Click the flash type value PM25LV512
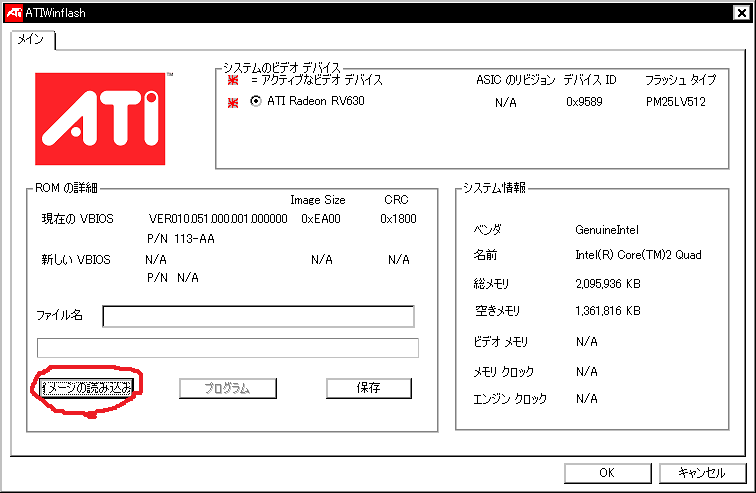 [676, 102]
